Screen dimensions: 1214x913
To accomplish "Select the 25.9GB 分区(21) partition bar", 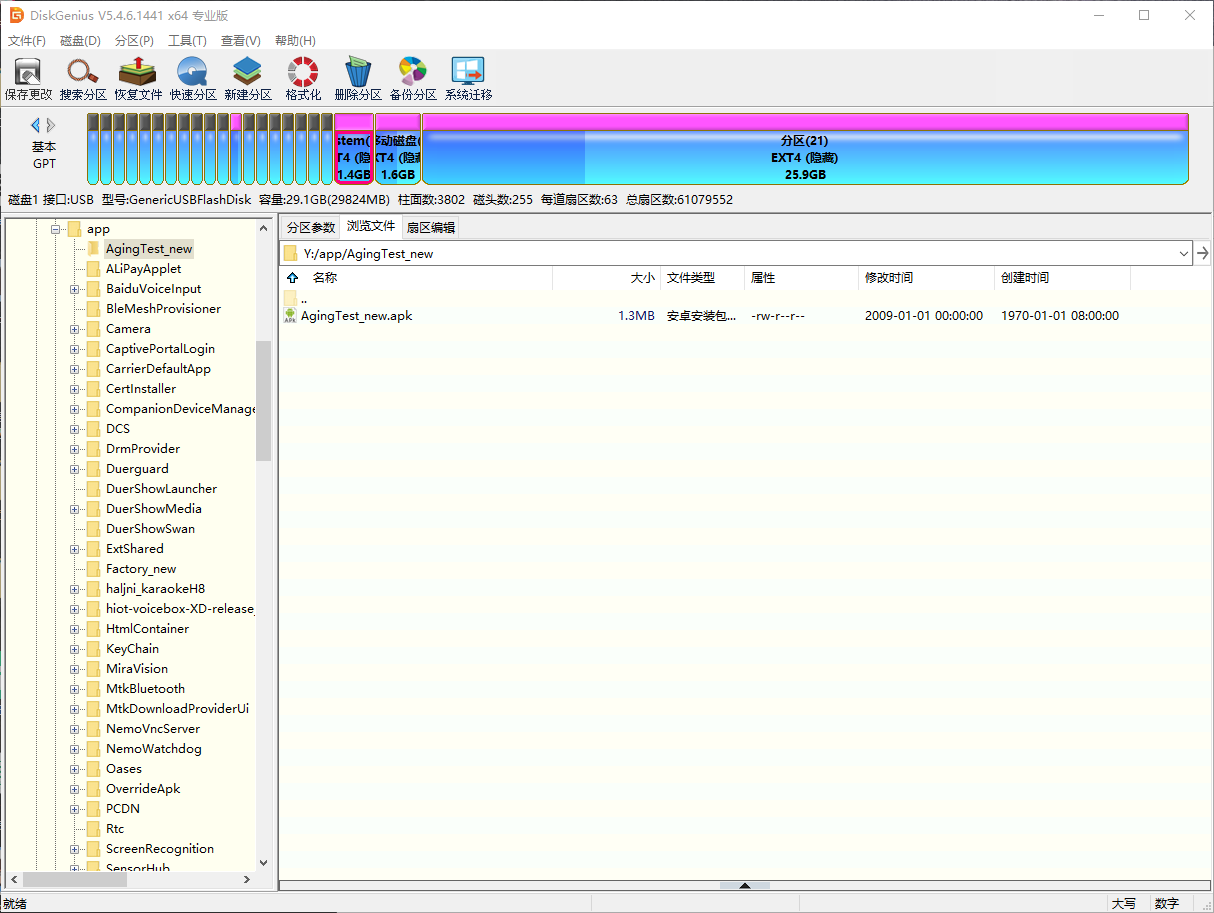I will 804,157.
